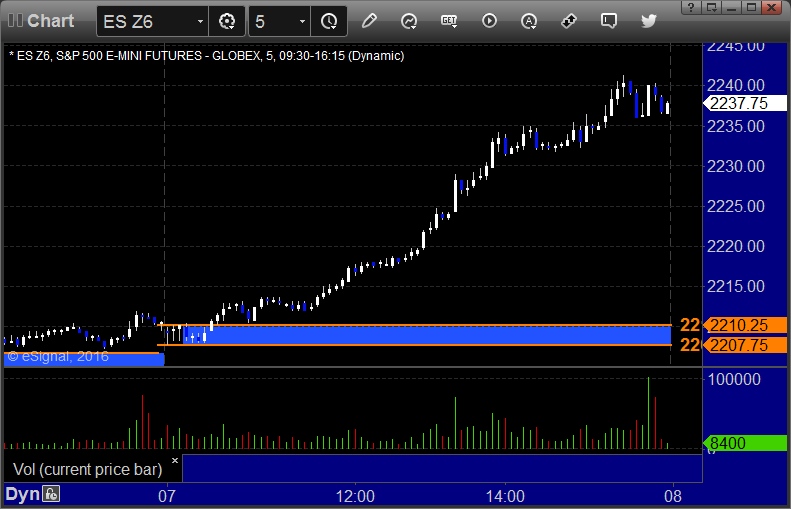Share chart via Twitter bird icon
This screenshot has width=791, height=509.
coord(648,20)
